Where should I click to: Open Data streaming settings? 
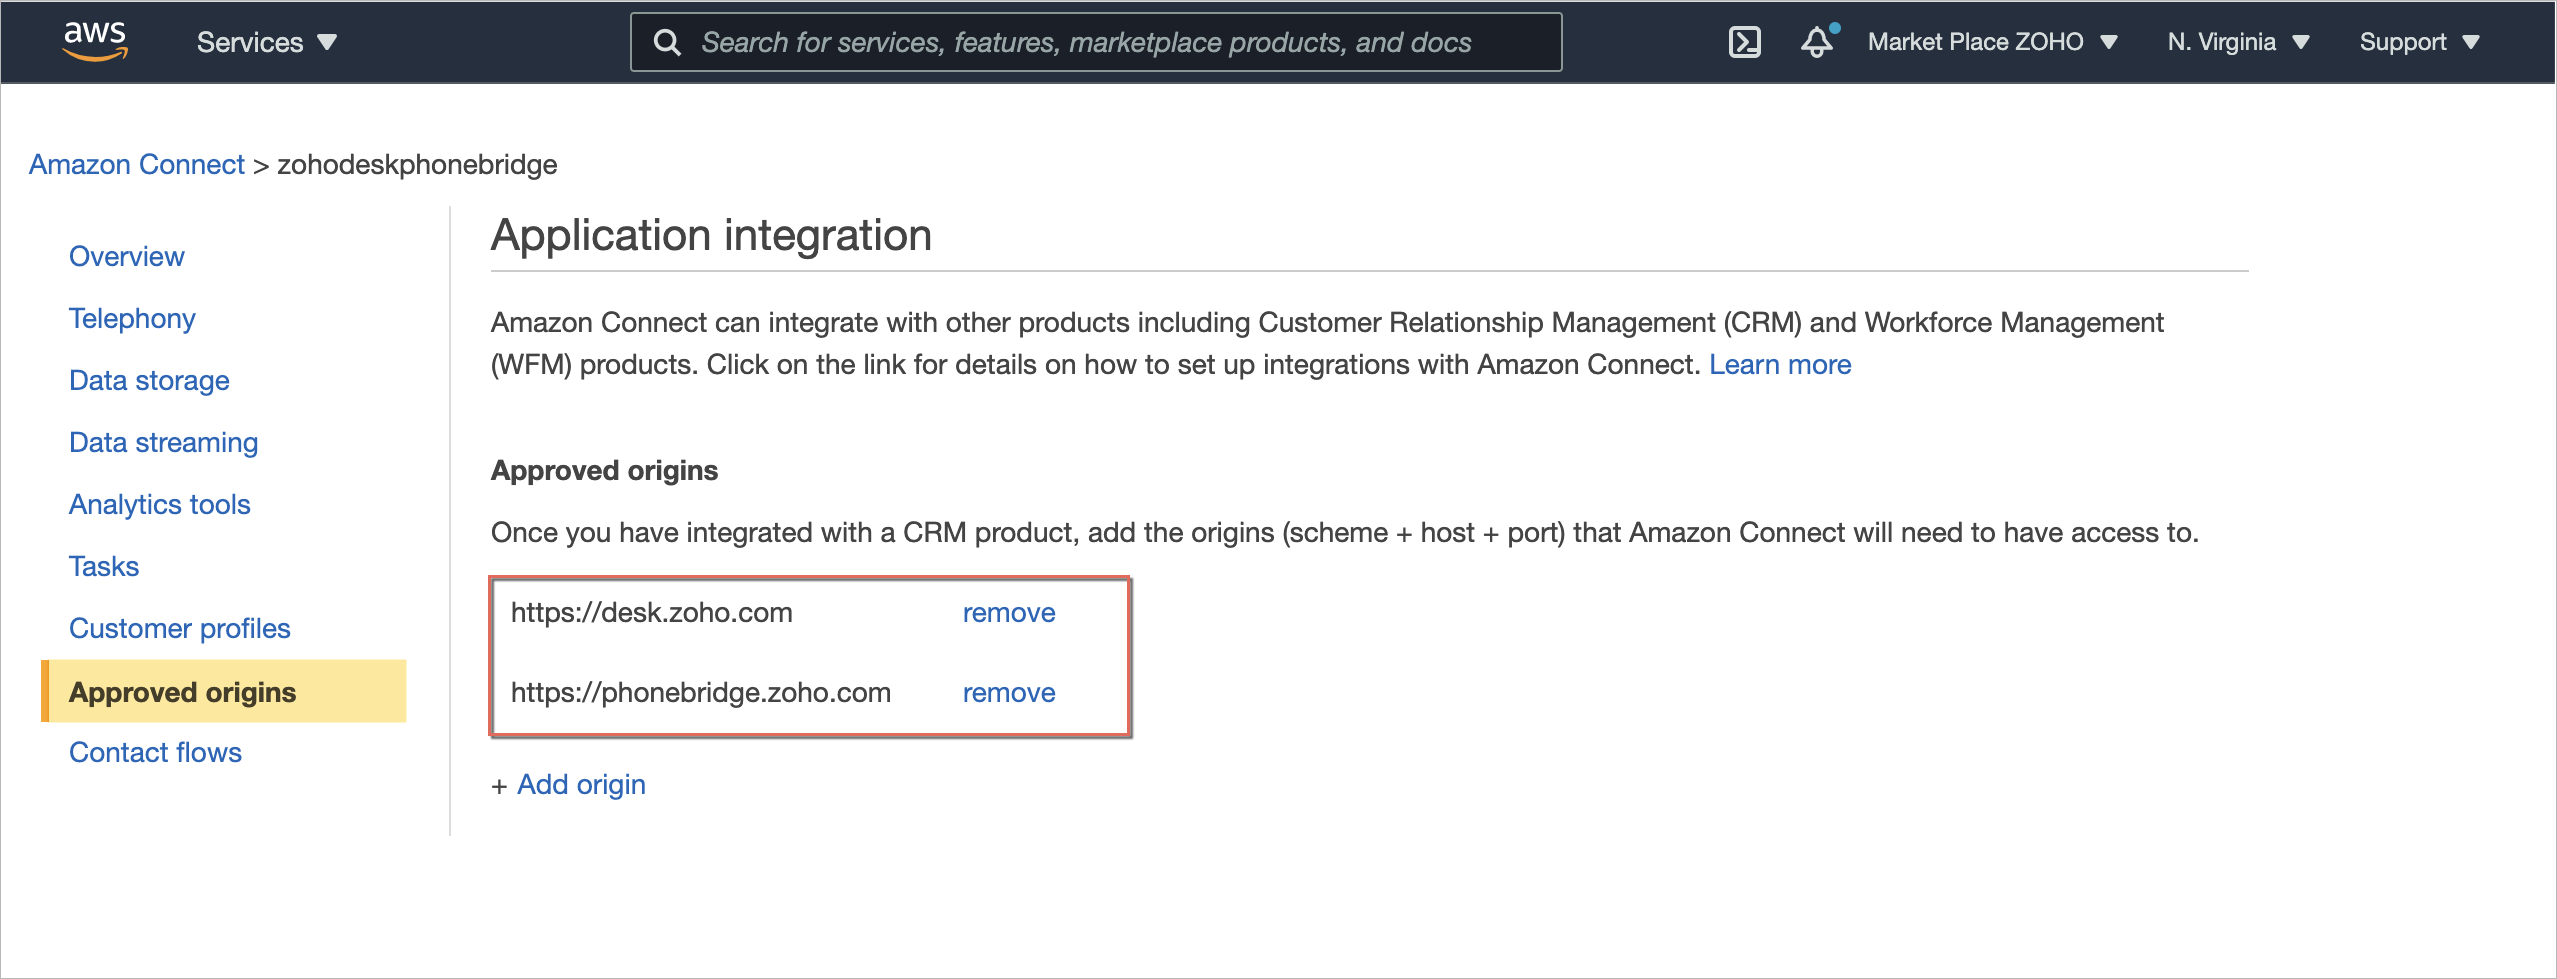tap(163, 443)
